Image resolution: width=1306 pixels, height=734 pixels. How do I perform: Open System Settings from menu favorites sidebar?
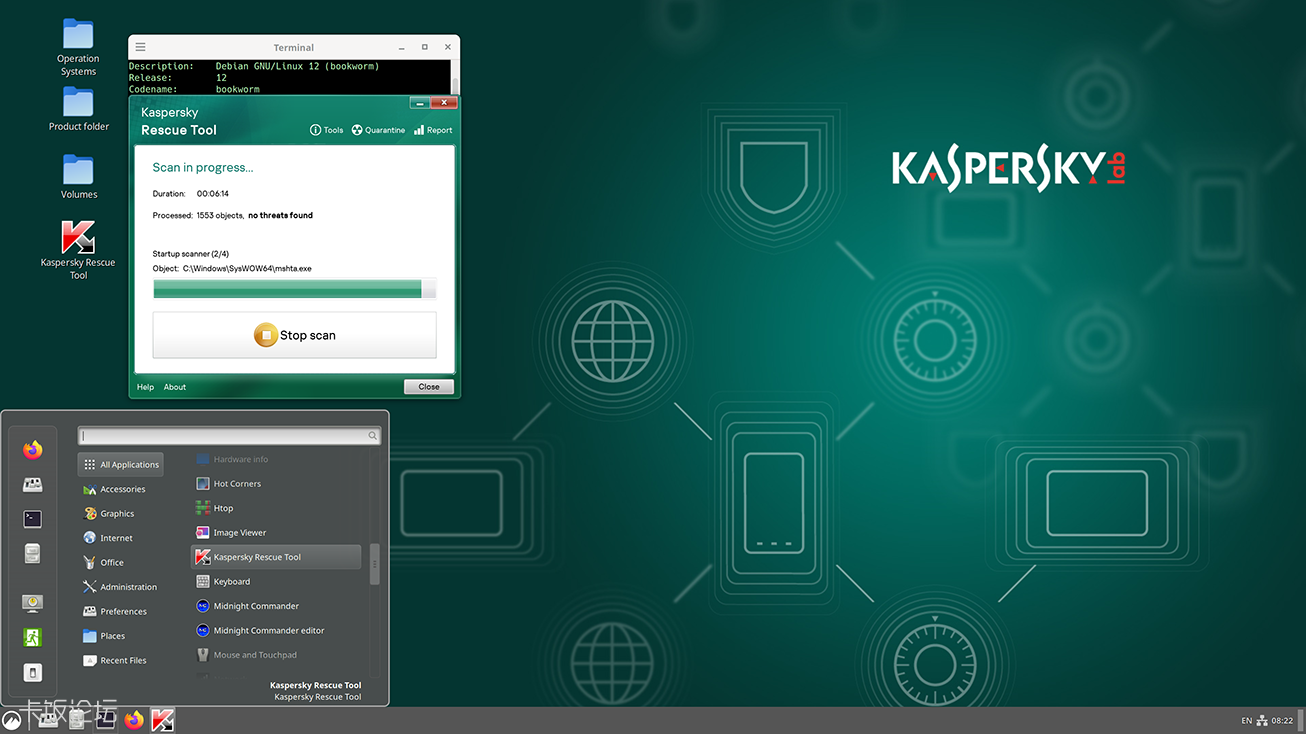[33, 485]
